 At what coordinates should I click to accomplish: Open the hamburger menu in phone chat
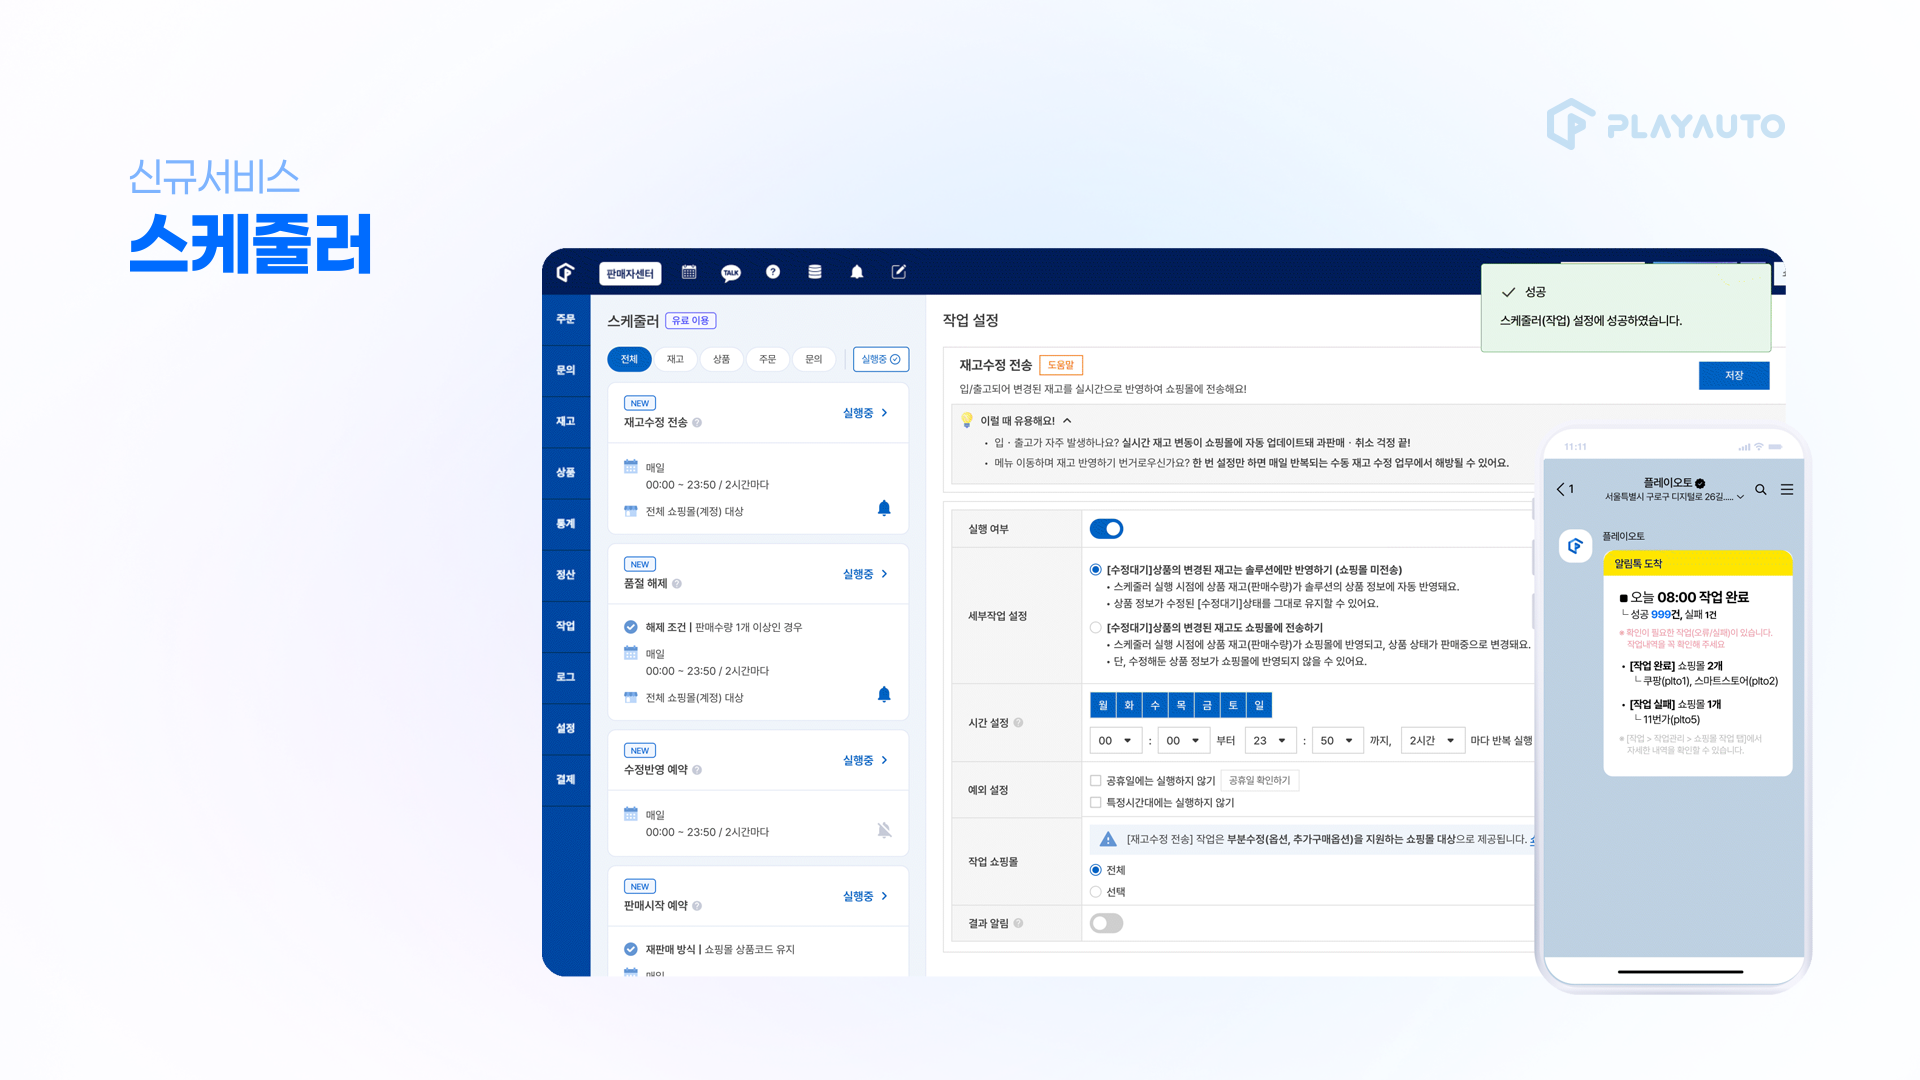1787,490
